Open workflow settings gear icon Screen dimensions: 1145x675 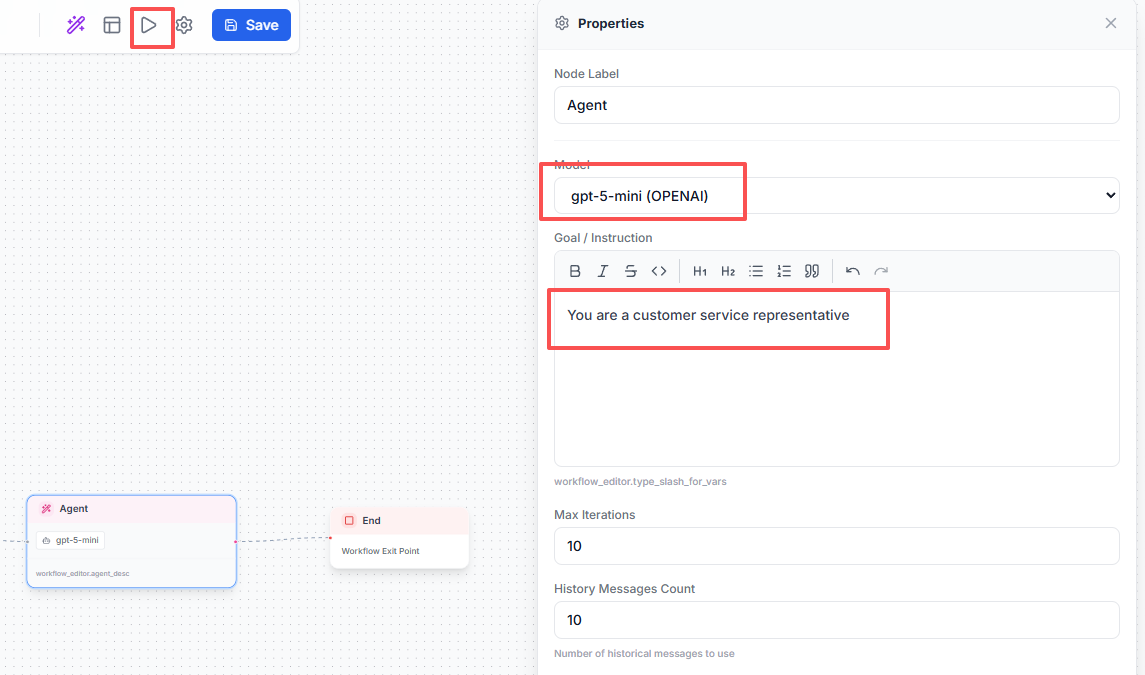(184, 25)
